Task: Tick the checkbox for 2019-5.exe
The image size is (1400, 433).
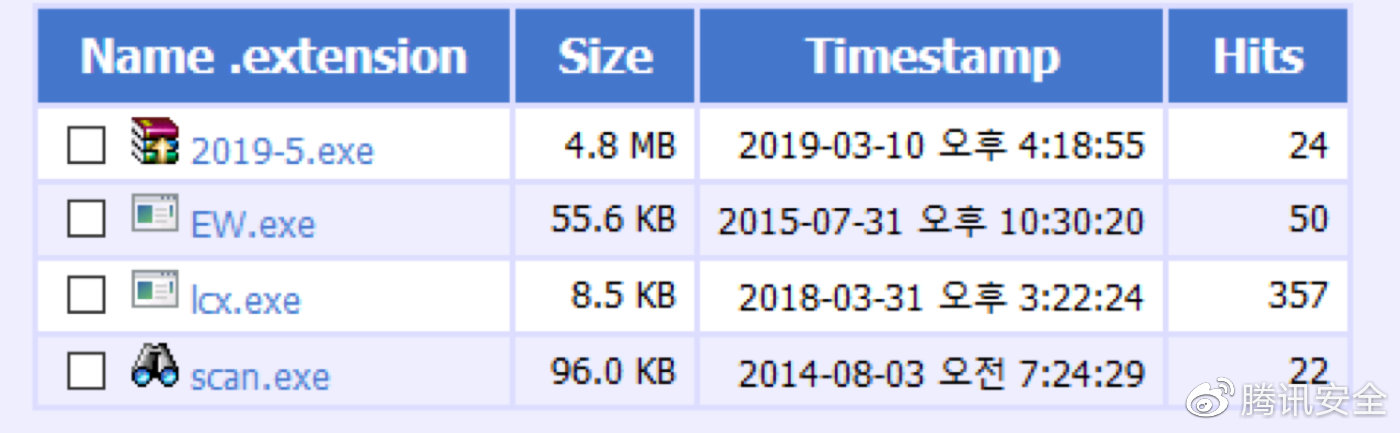Action: point(86,145)
